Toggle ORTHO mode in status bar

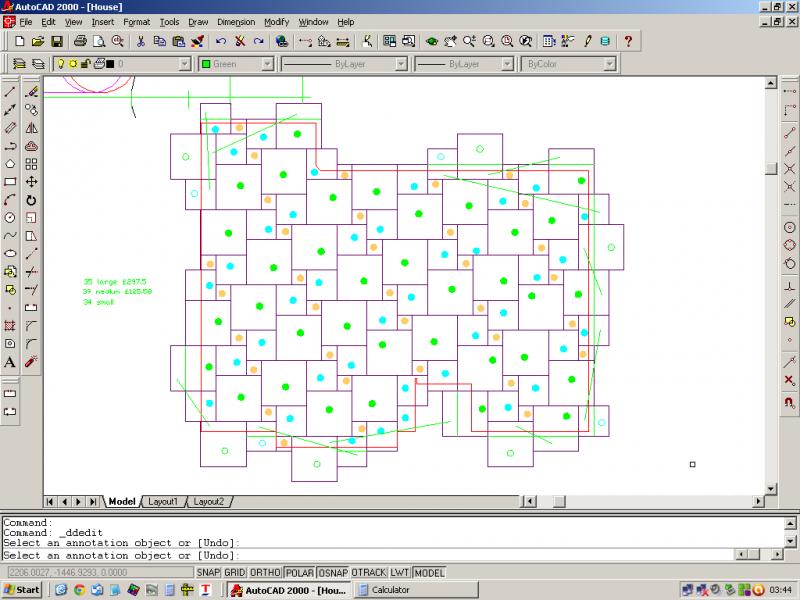pos(267,572)
